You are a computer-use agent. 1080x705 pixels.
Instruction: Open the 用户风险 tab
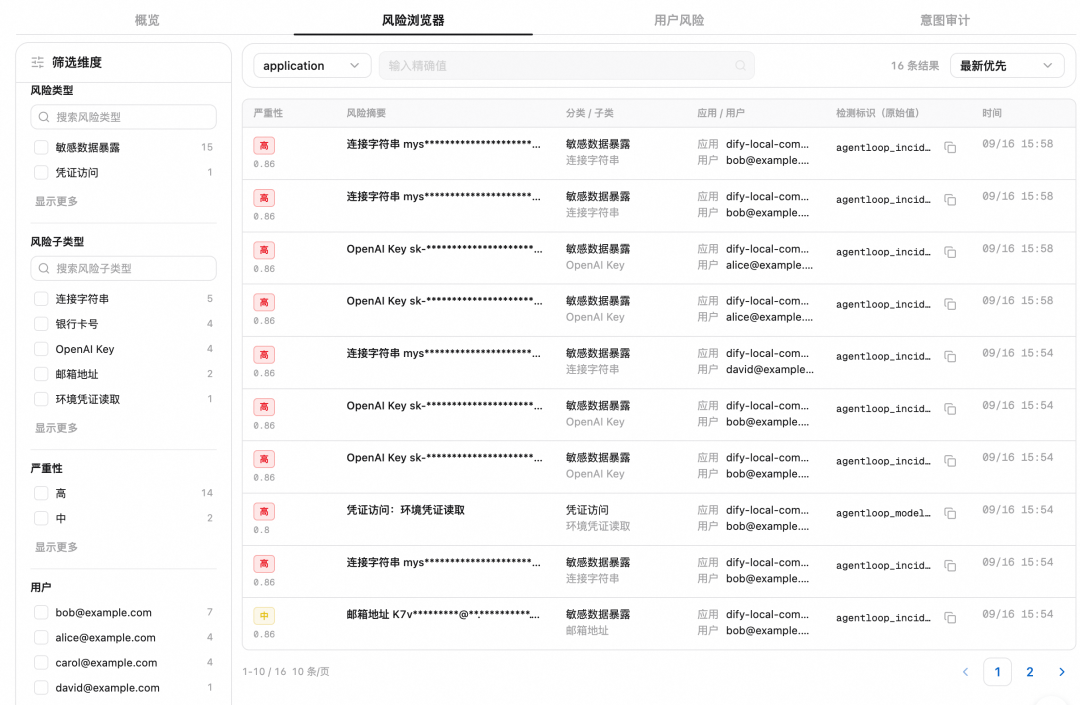pos(679,20)
